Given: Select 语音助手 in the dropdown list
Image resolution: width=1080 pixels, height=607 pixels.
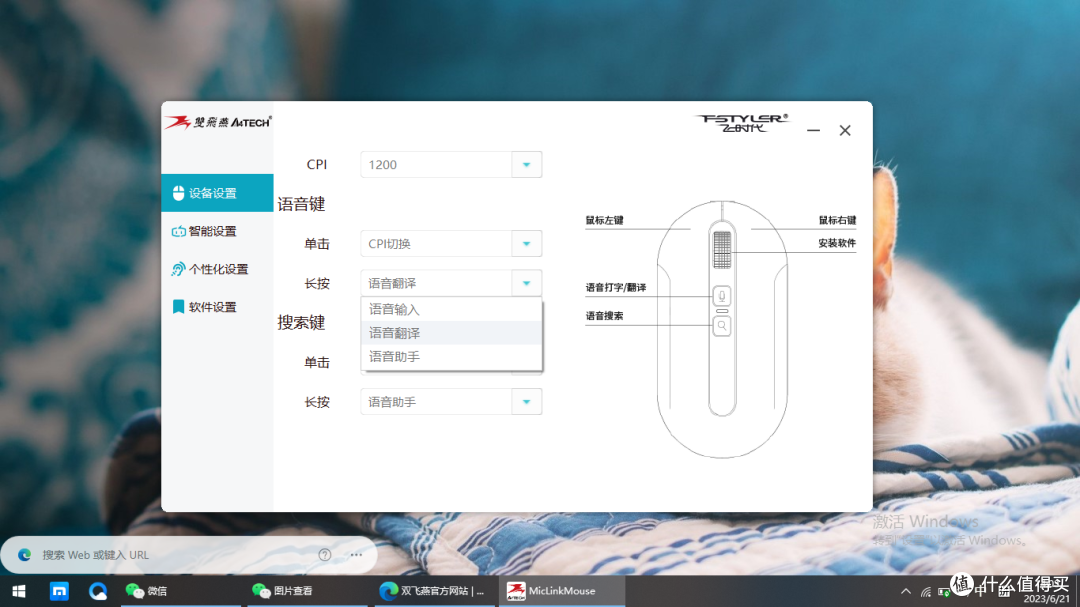Looking at the screenshot, I should pyautogui.click(x=451, y=356).
